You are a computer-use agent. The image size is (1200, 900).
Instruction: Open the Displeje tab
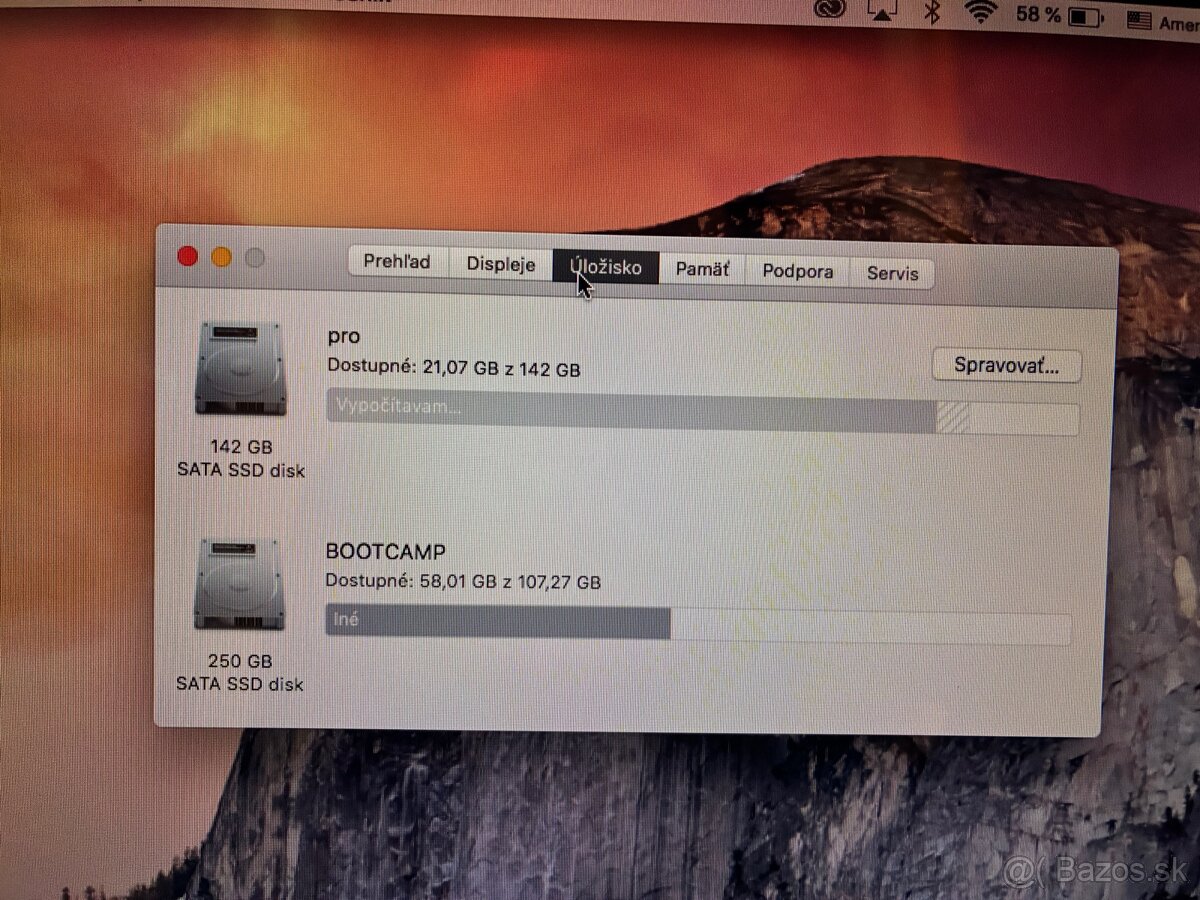tap(500, 264)
